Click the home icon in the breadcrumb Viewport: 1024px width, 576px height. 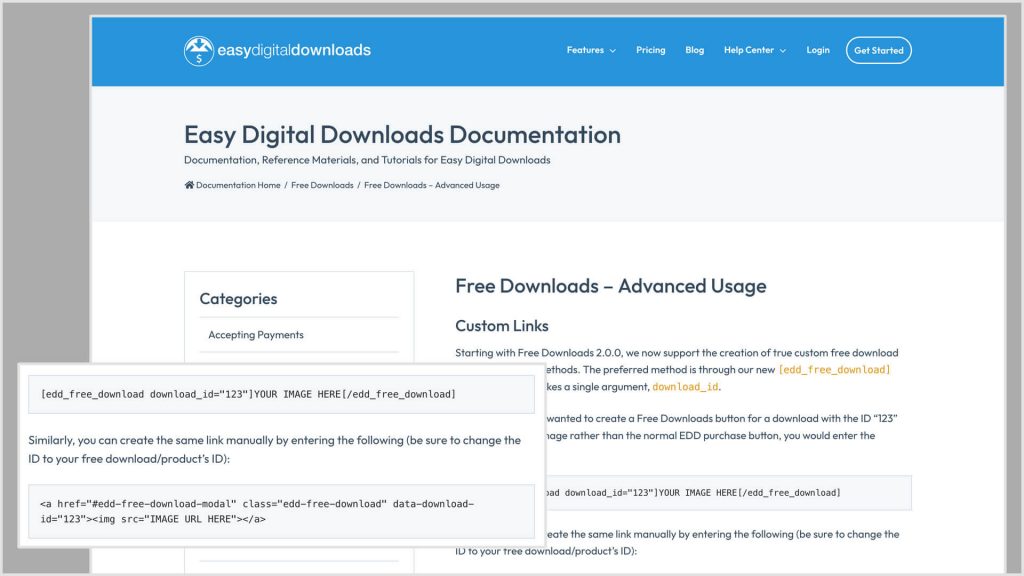coord(189,185)
